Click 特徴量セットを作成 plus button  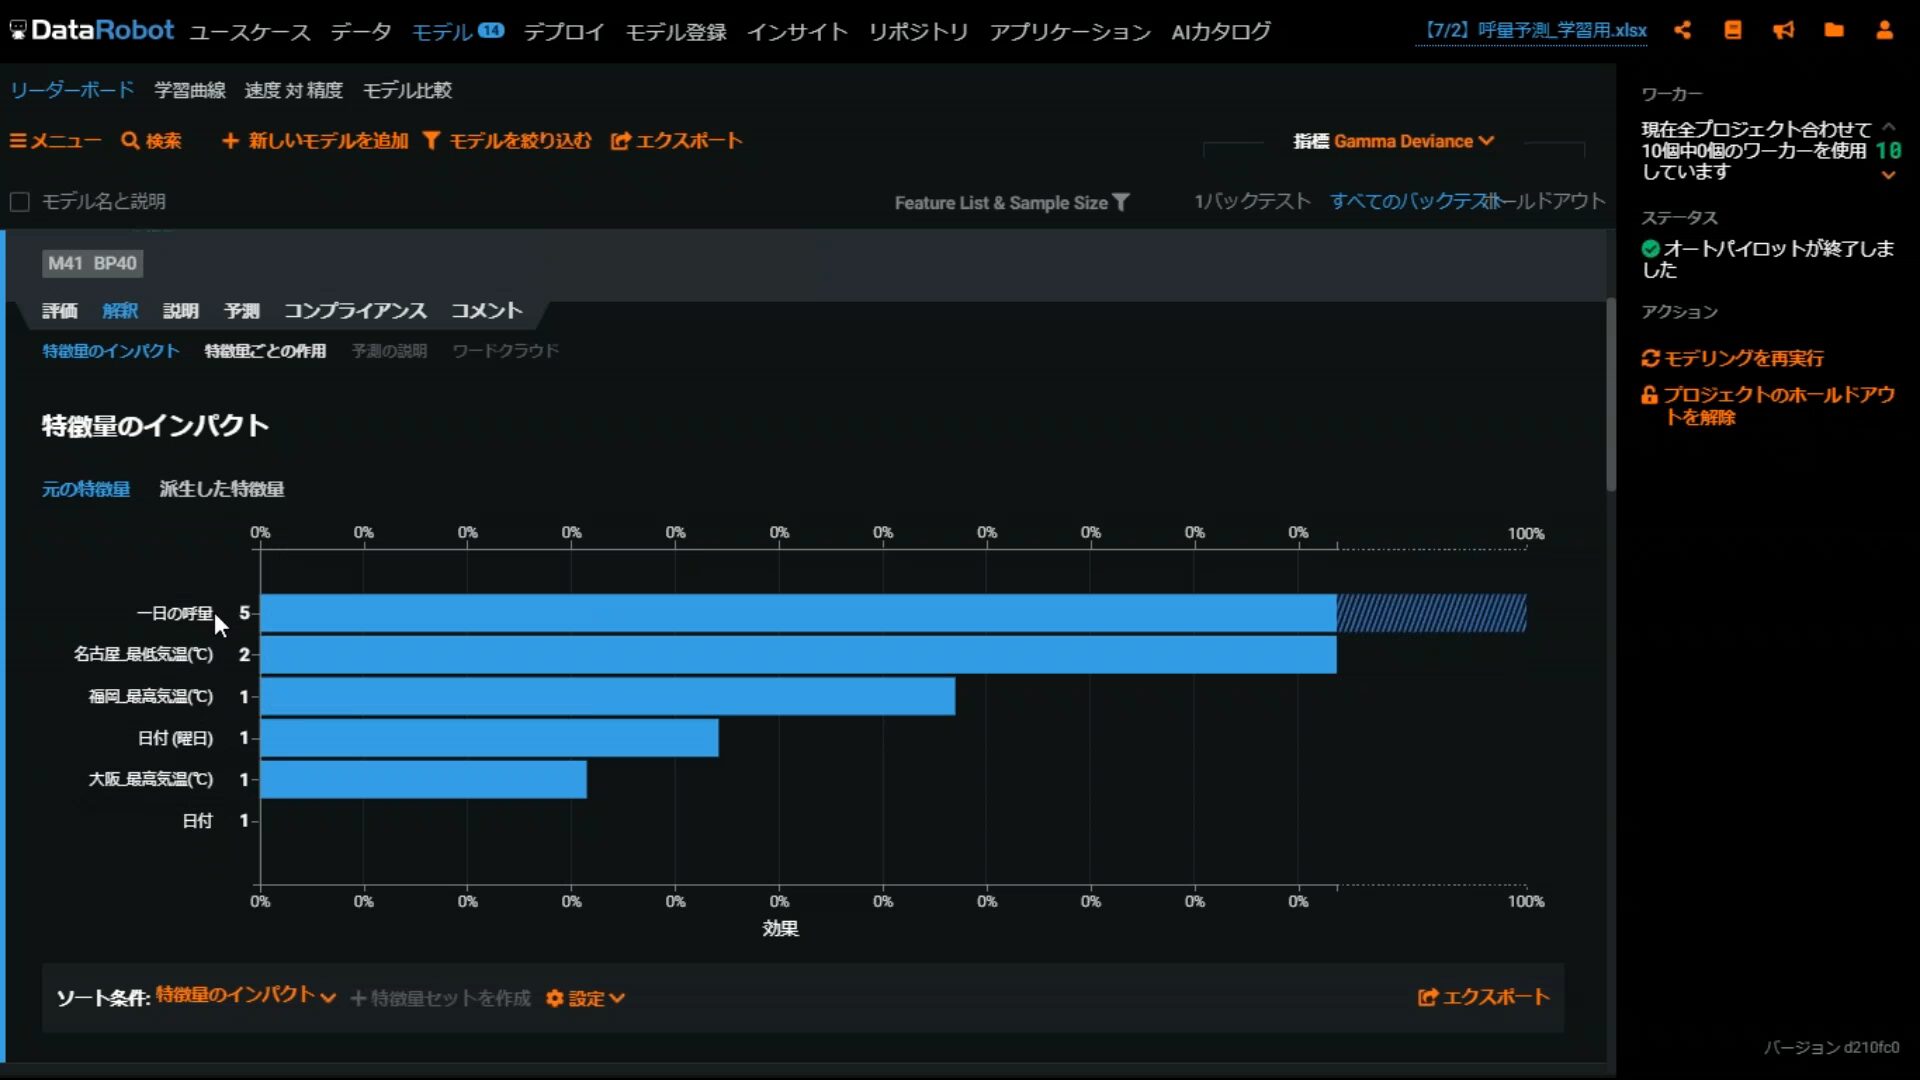coord(440,998)
